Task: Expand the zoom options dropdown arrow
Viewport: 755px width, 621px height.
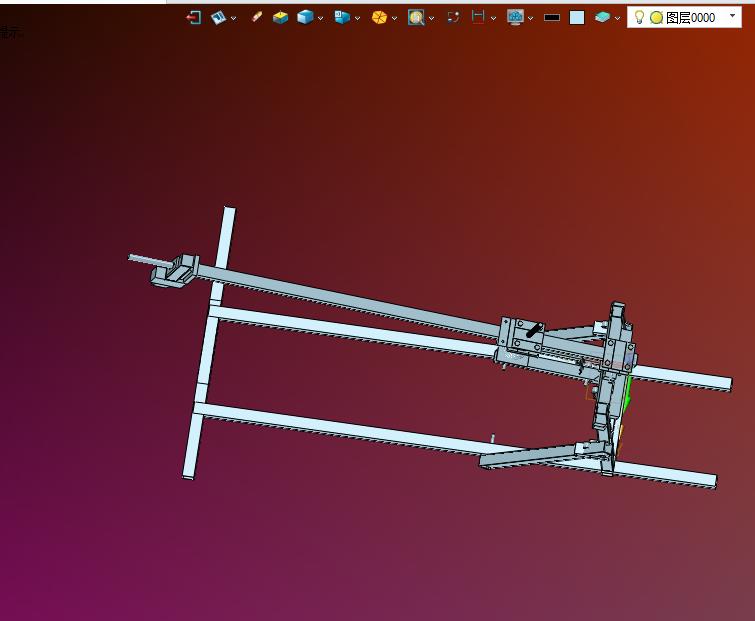Action: click(x=431, y=18)
